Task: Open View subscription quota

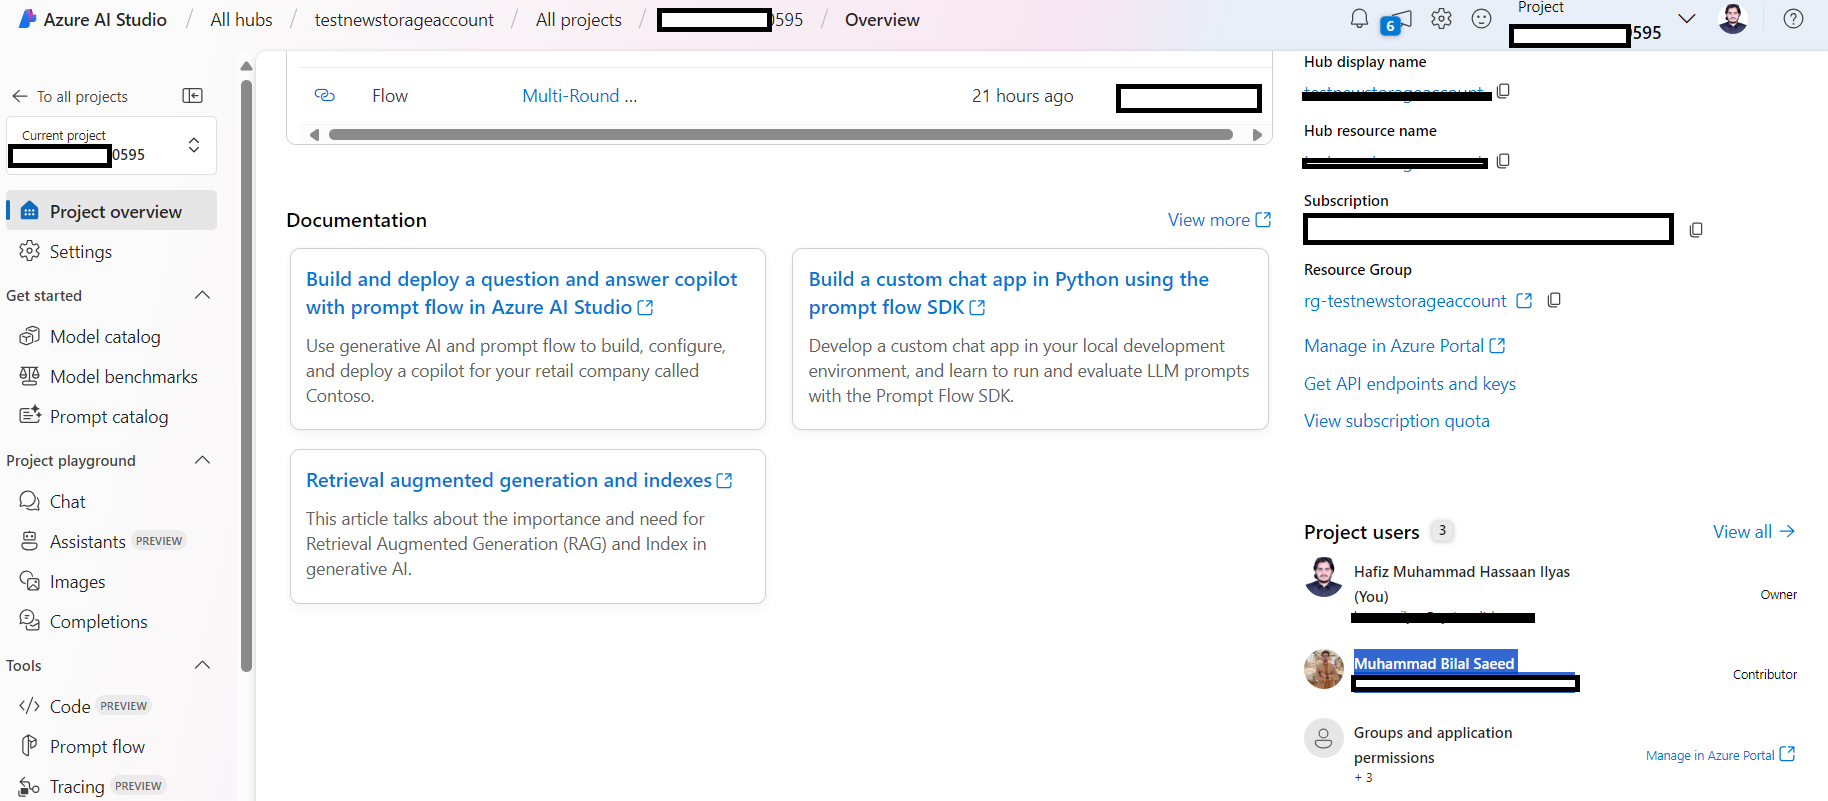Action: [1397, 421]
